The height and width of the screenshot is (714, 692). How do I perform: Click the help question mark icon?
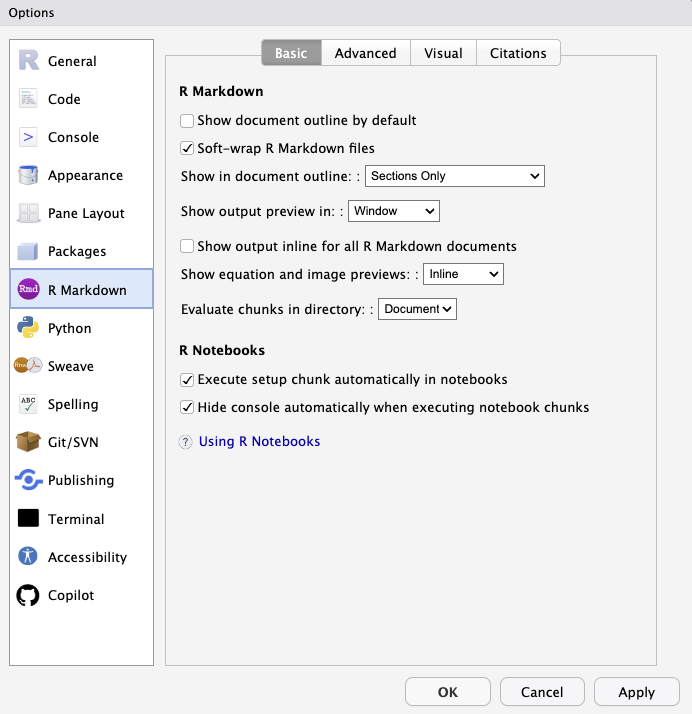185,442
